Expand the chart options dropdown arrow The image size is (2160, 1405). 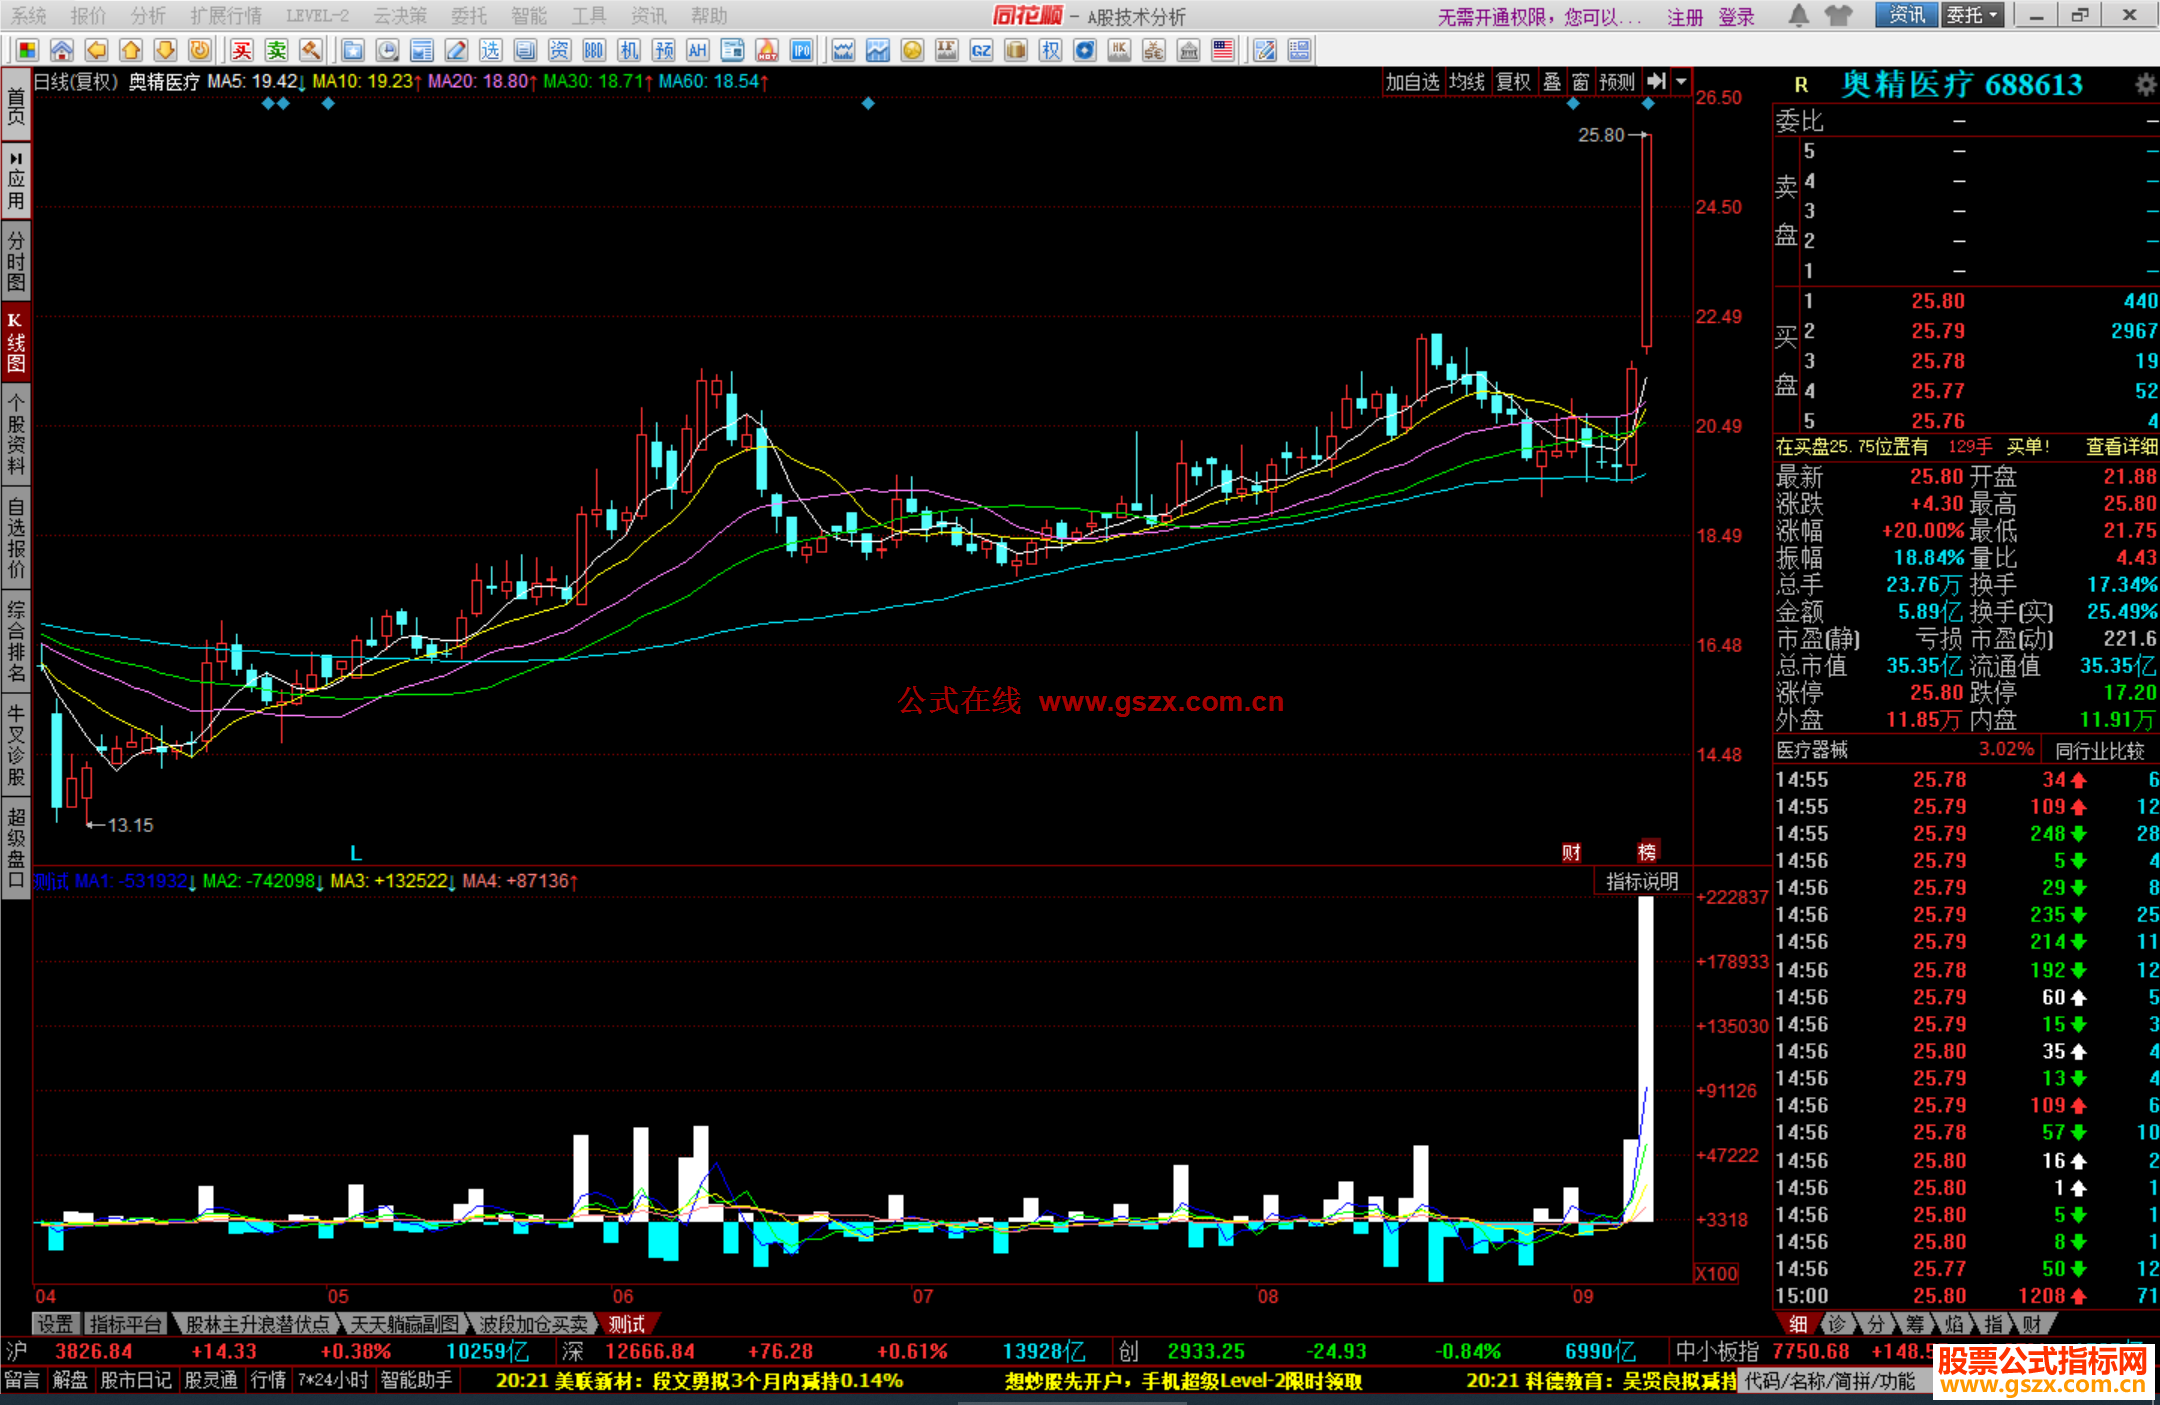coord(1681,82)
